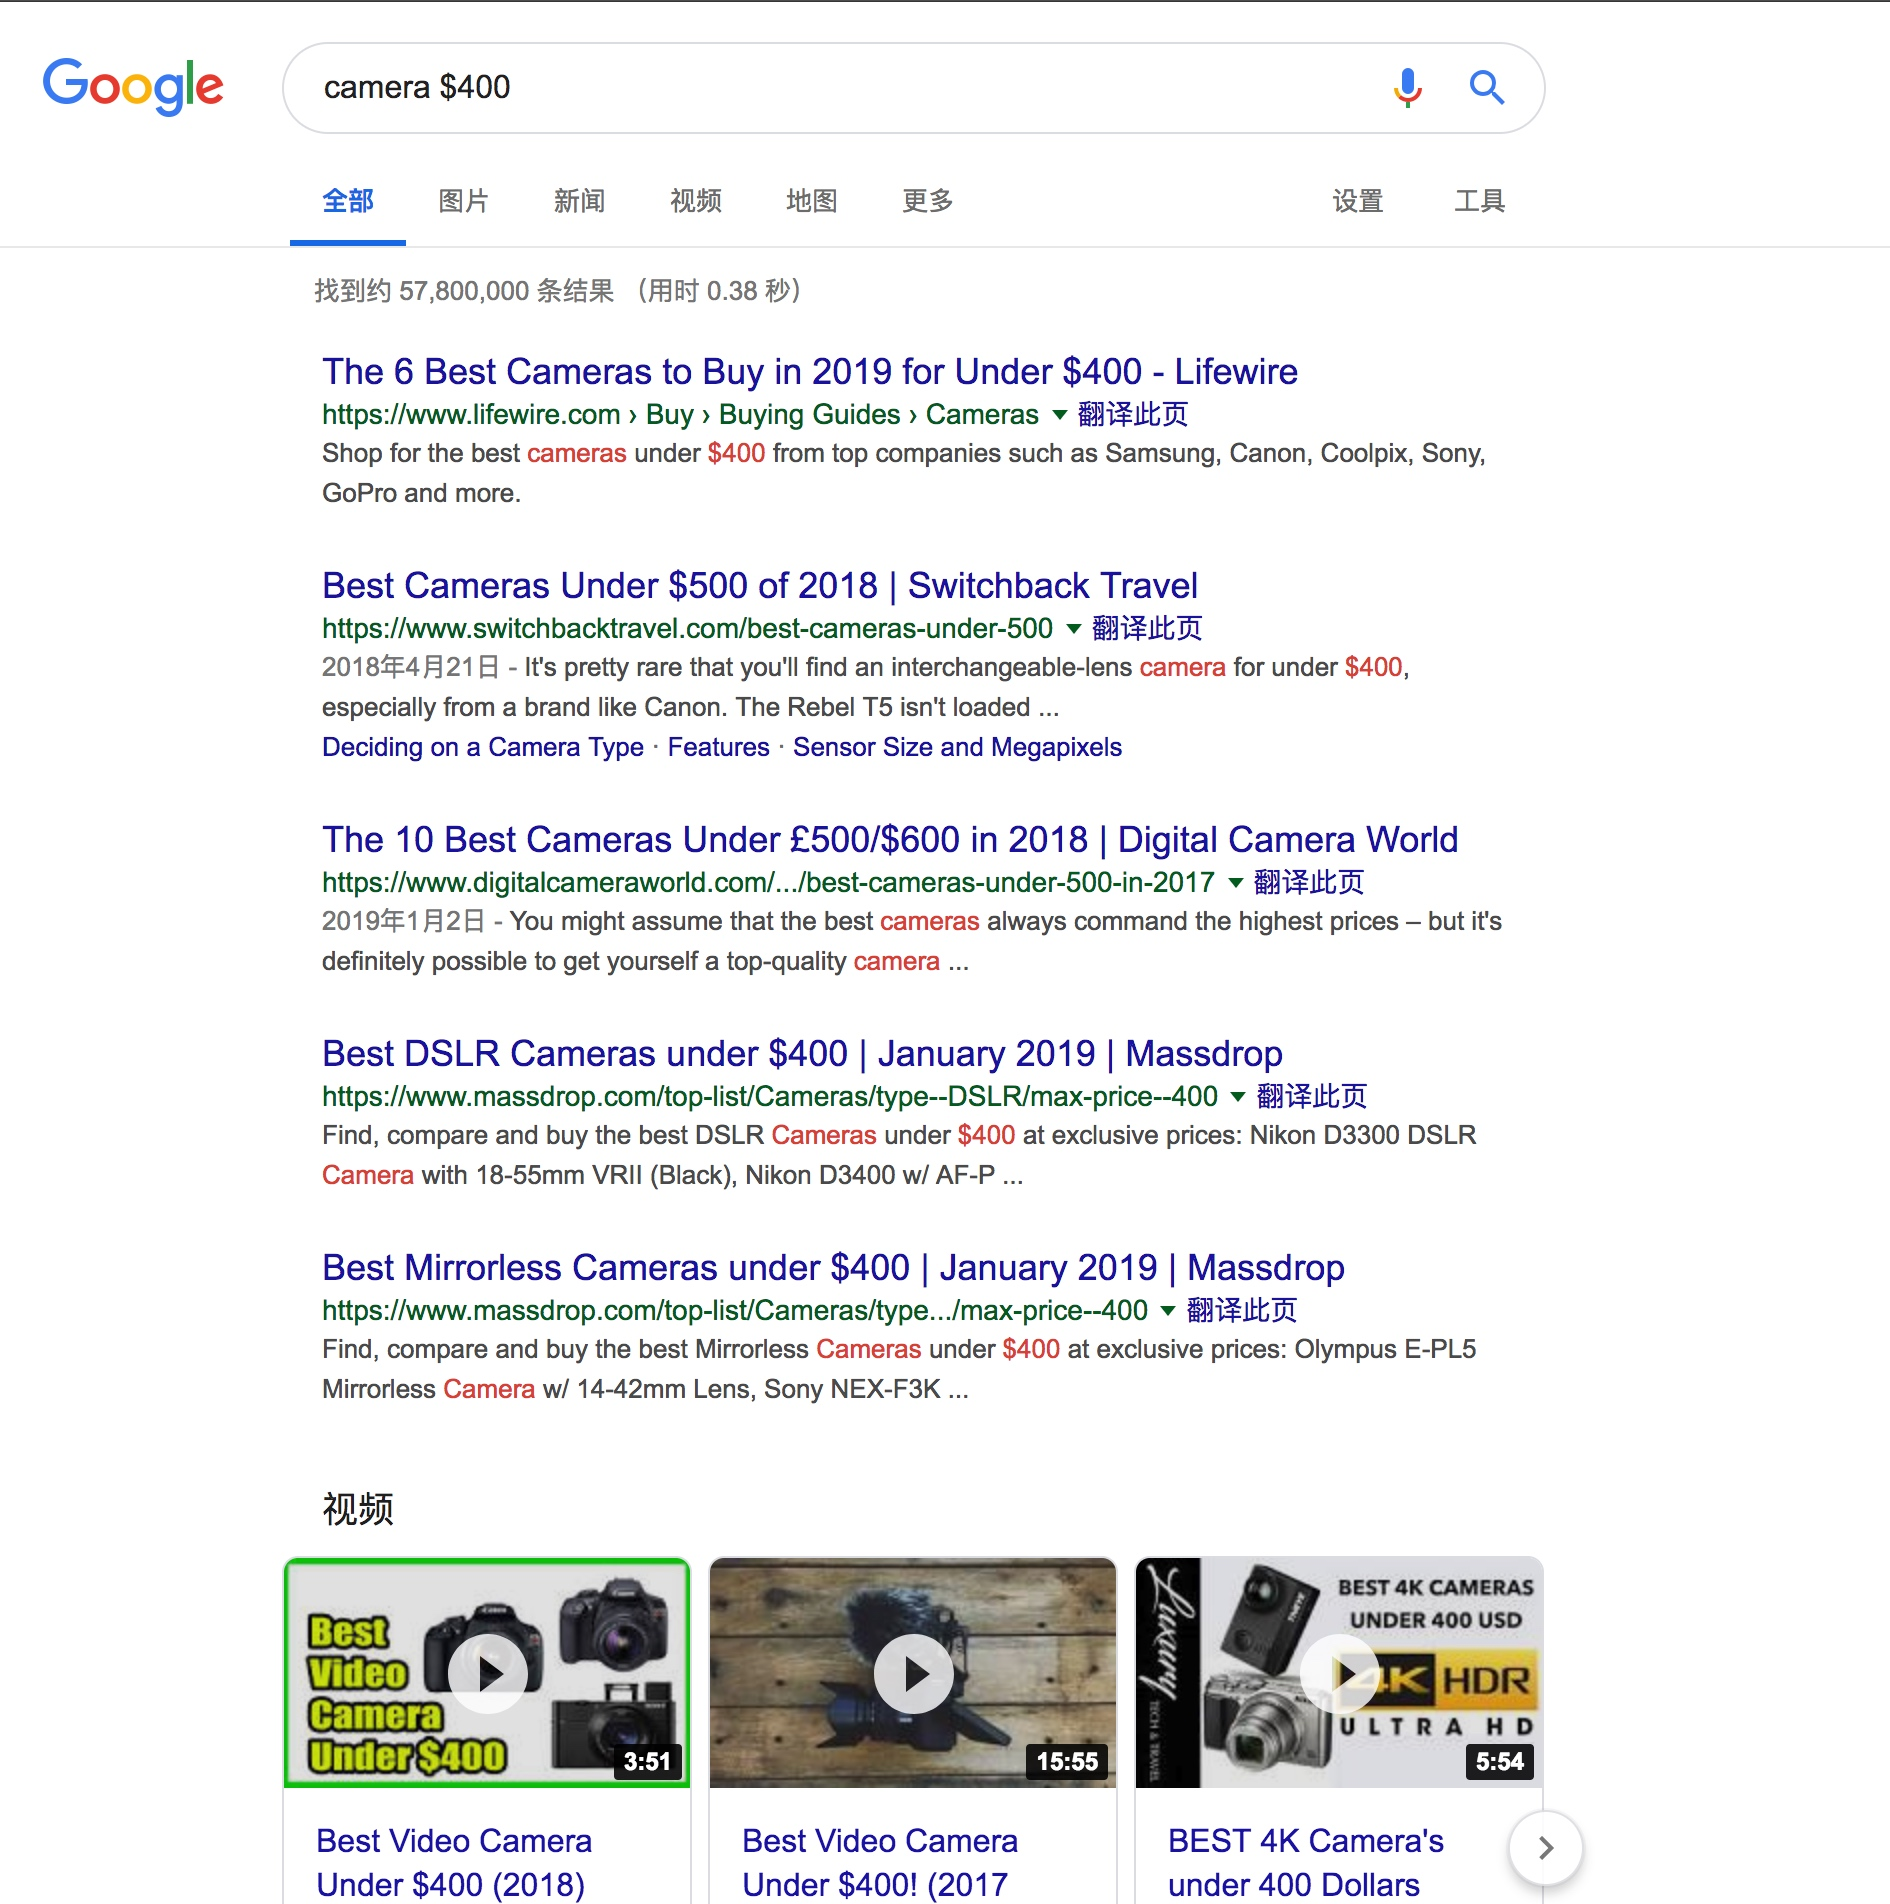Viewport: 1890px width, 1904px height.
Task: Click the blue magnifier search icon
Action: (1487, 88)
